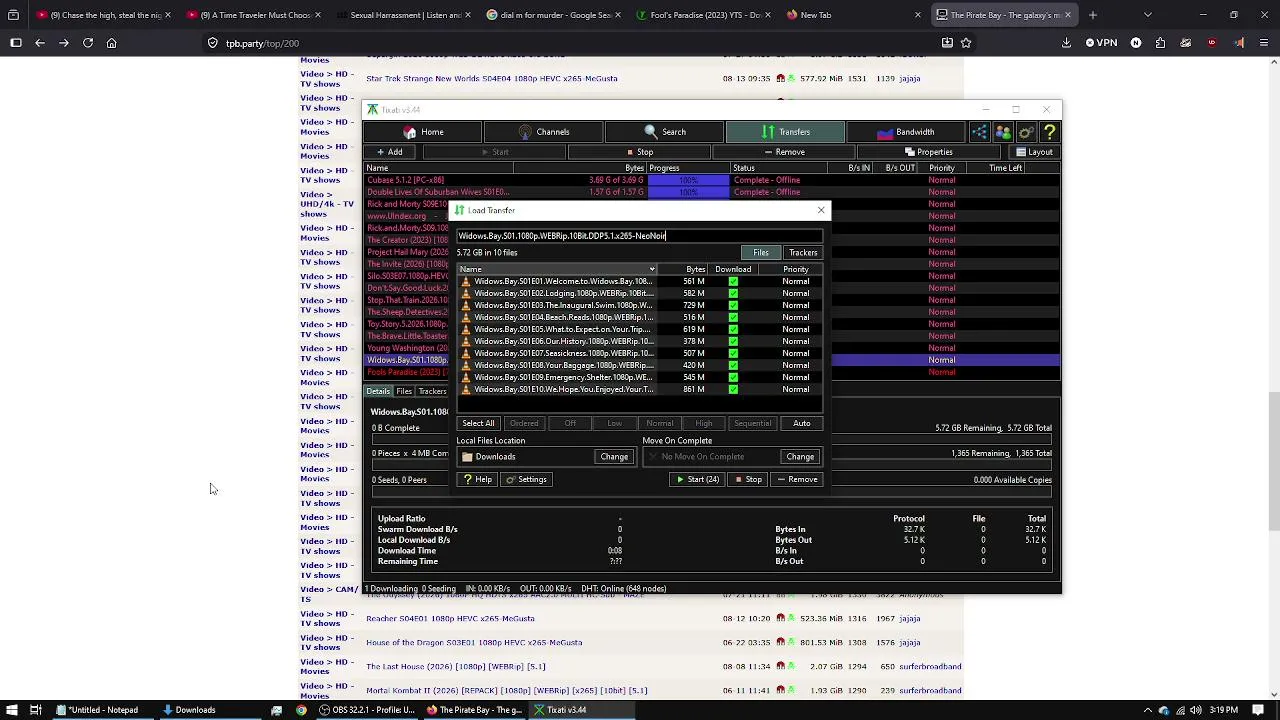Sort Tixati transfers by Time Left column
The width and height of the screenshot is (1280, 720).
click(1005, 168)
